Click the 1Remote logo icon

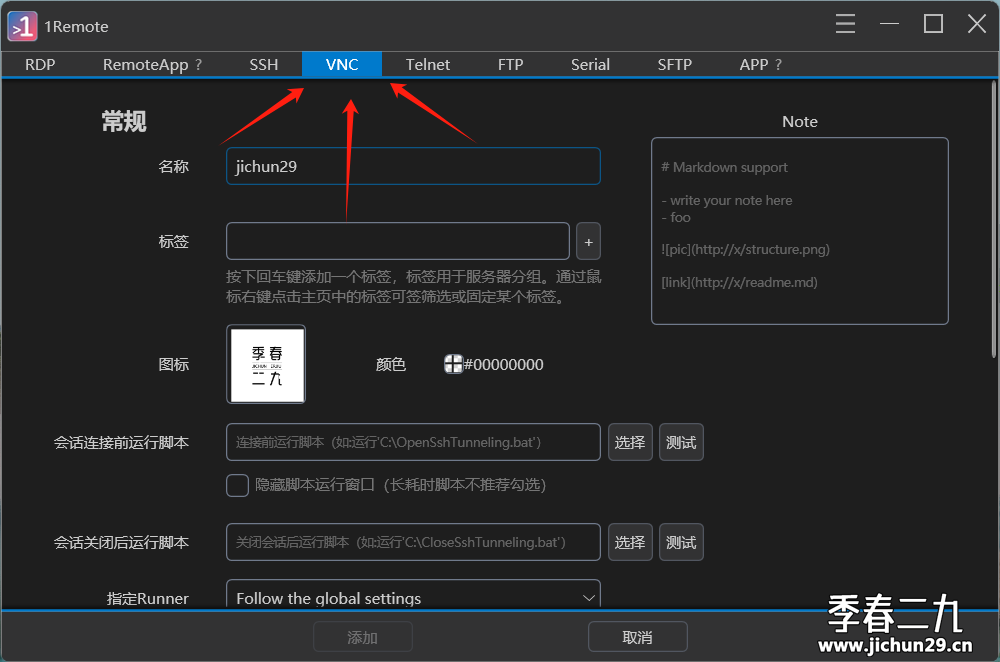pos(21,26)
